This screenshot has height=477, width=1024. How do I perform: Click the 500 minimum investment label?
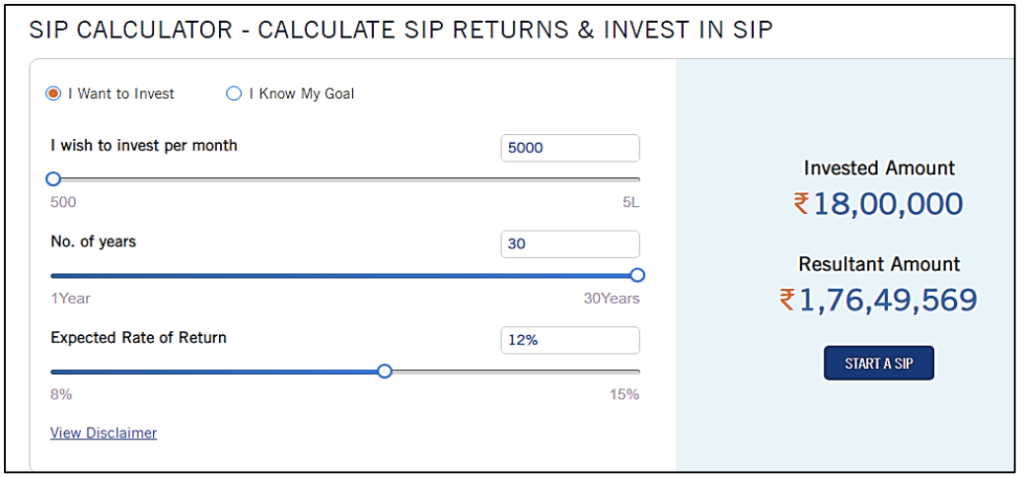(x=63, y=203)
